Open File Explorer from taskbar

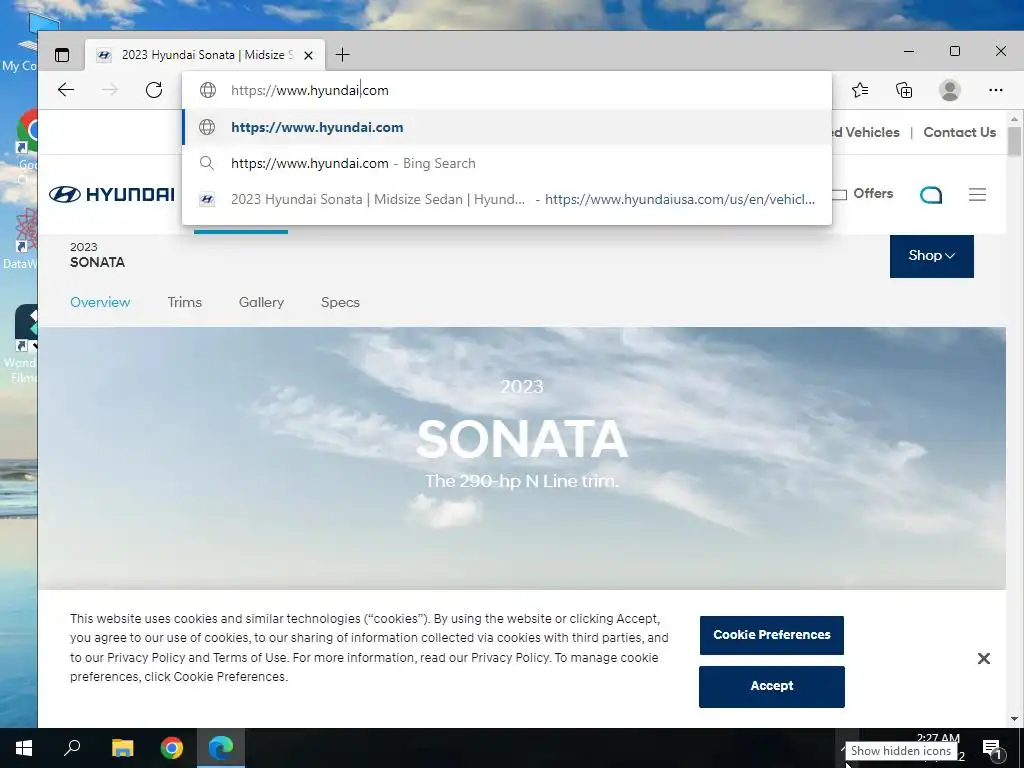pyautogui.click(x=122, y=748)
